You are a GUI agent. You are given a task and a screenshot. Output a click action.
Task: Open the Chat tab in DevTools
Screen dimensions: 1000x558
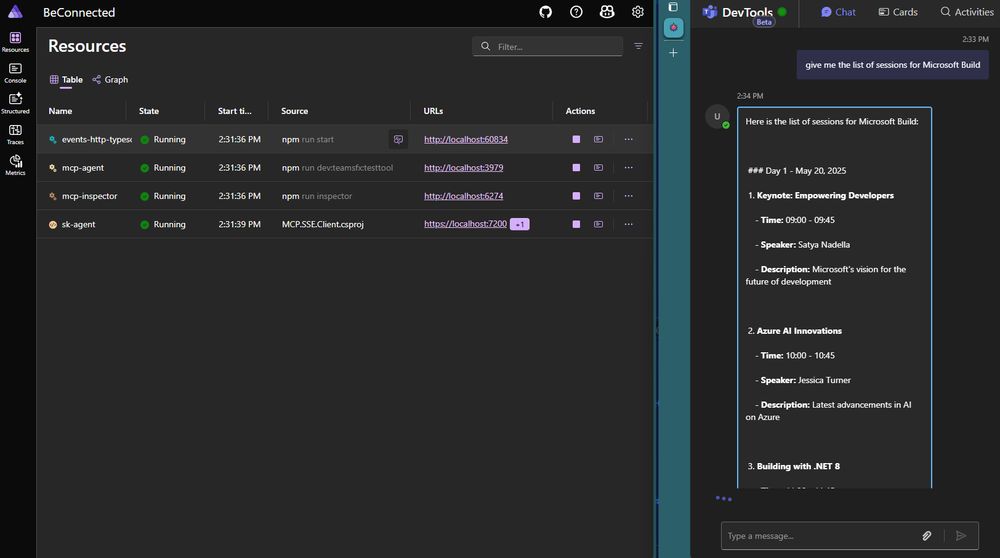coord(838,12)
